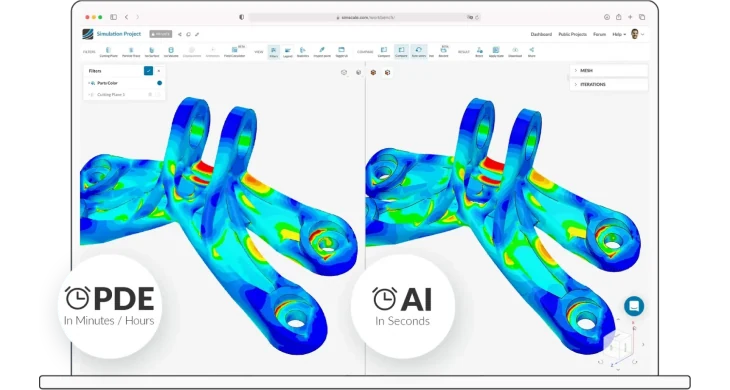Image resolution: width=730 pixels, height=390 pixels.
Task: Click the simscale.com address bar
Action: click(364, 17)
